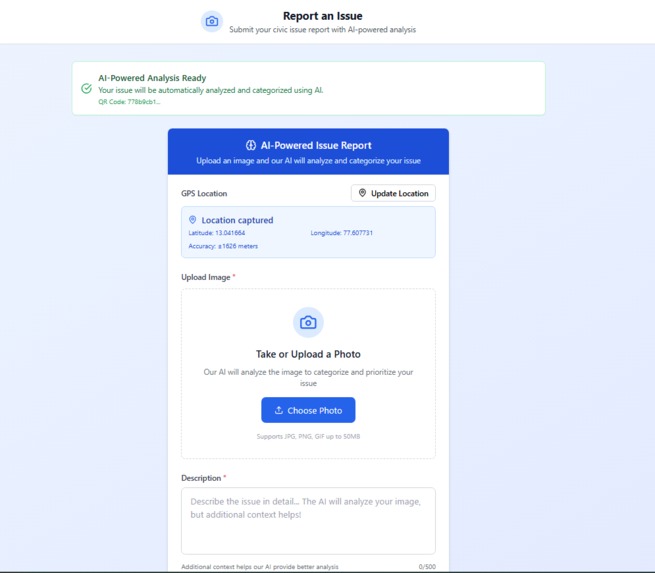Click the Additional context helps hint text

coord(259,567)
